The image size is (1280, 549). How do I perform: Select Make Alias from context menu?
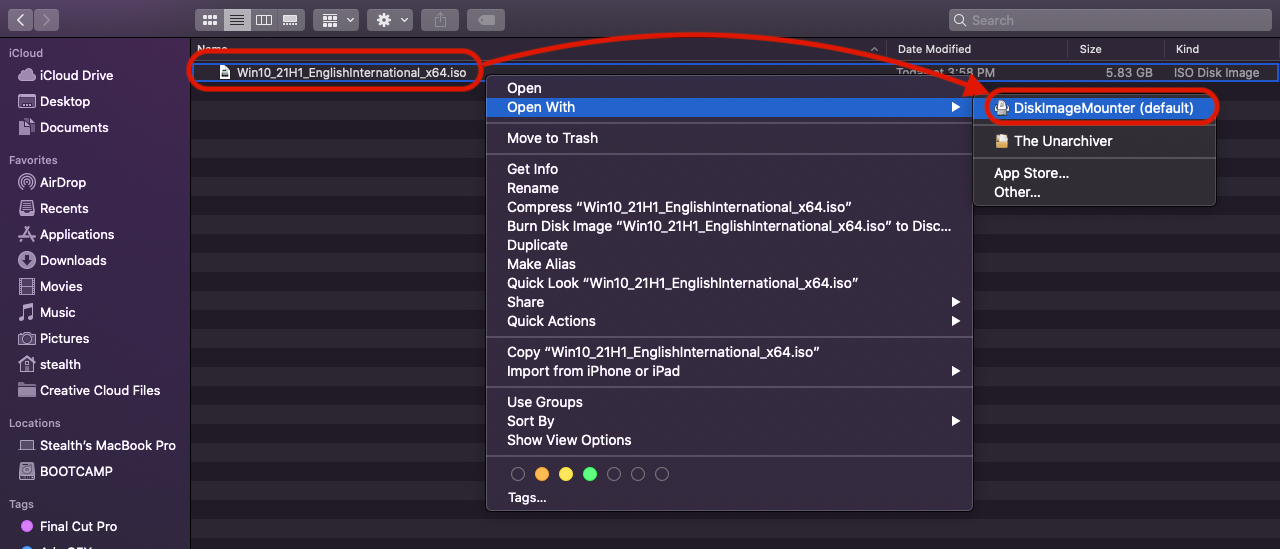coord(729,264)
